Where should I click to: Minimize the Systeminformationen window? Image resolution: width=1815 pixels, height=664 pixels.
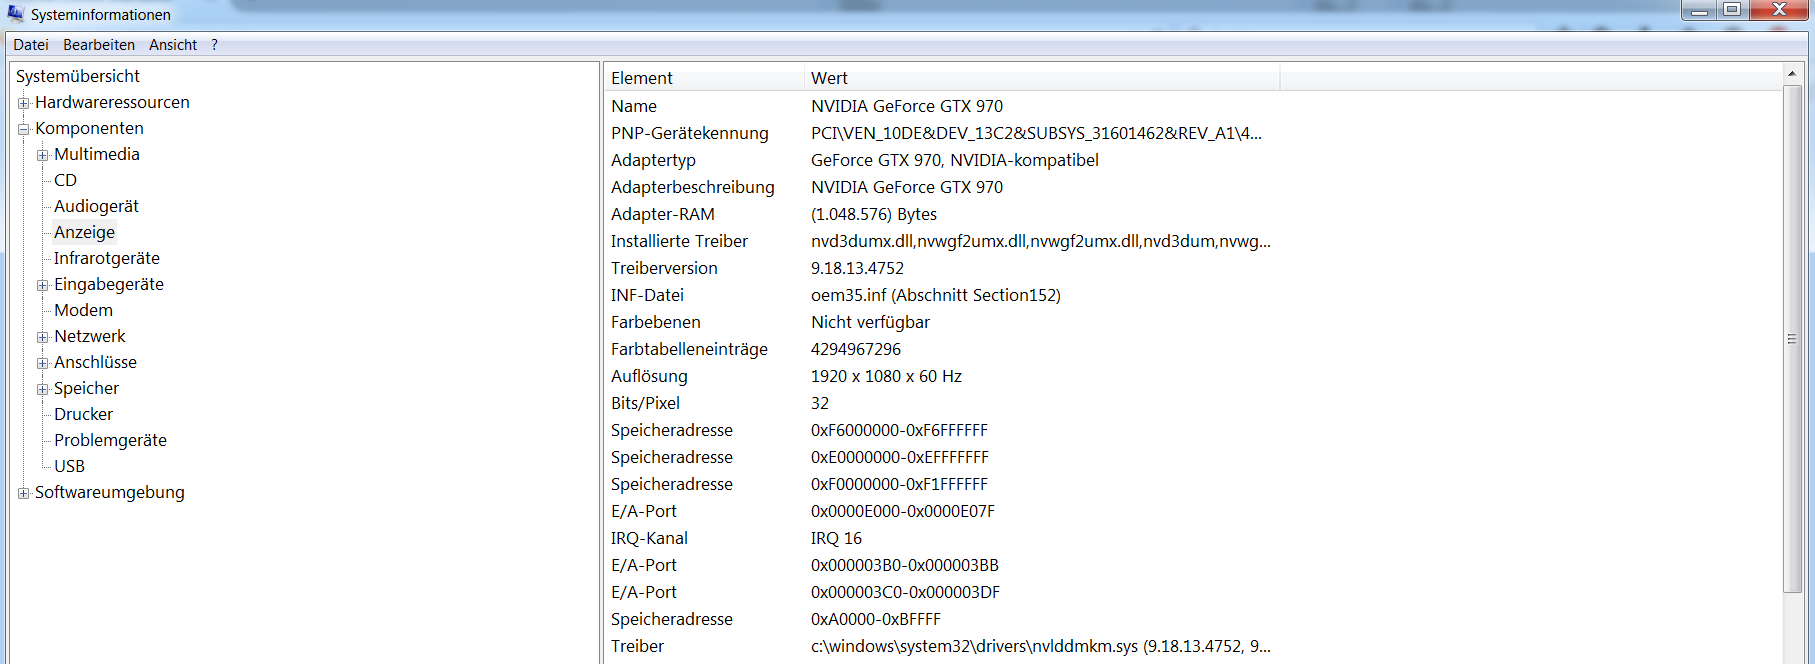pyautogui.click(x=1699, y=11)
